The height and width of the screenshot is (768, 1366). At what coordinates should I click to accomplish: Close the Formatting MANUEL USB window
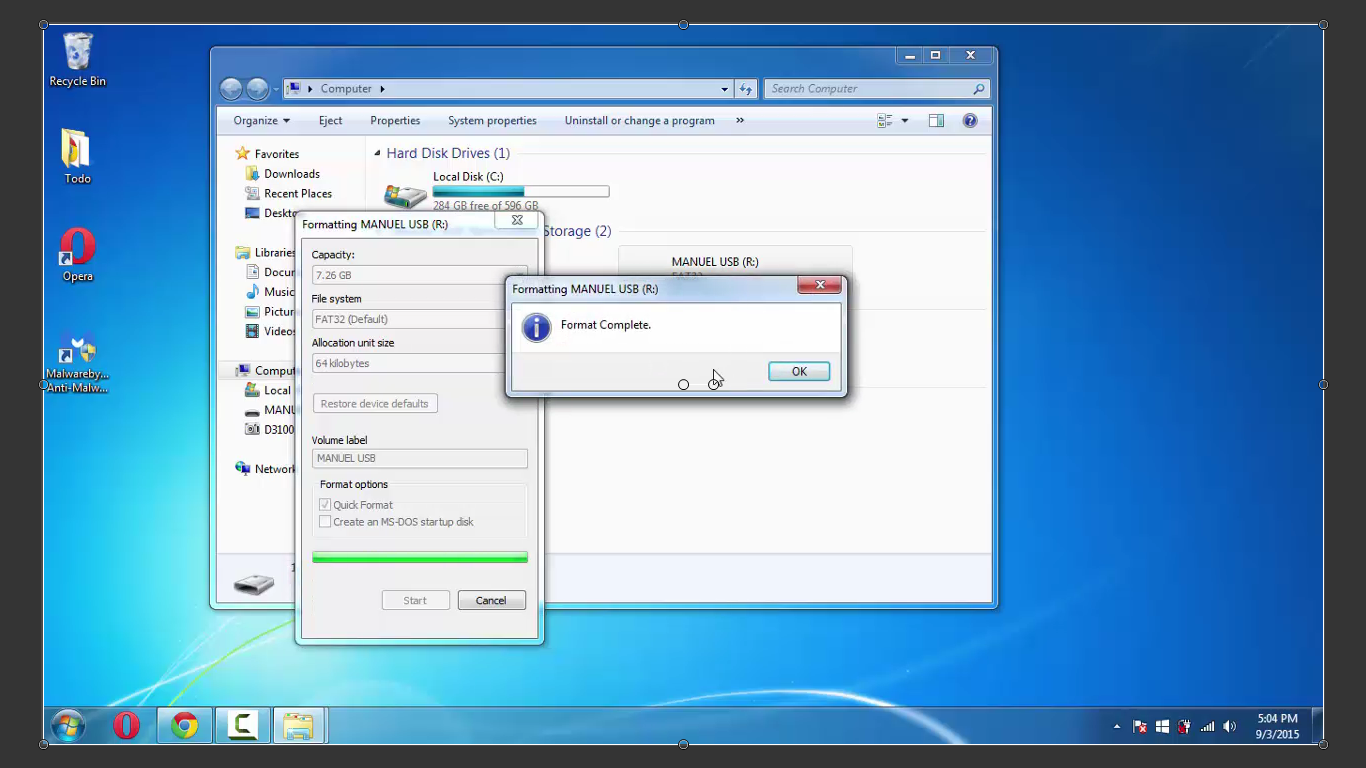click(517, 219)
